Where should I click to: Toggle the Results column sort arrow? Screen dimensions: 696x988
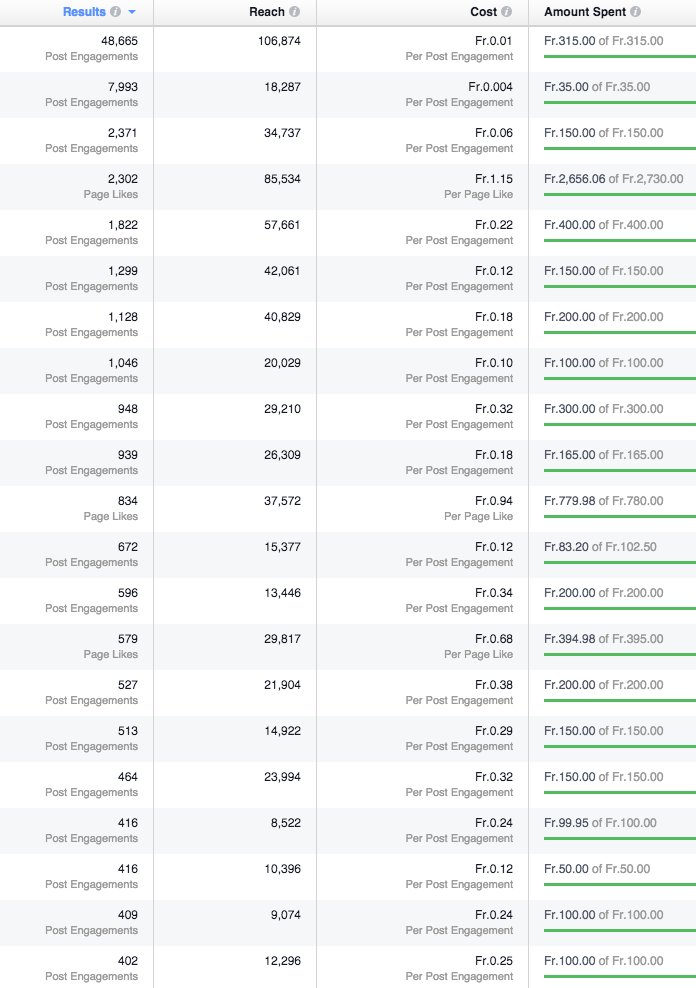(x=132, y=12)
